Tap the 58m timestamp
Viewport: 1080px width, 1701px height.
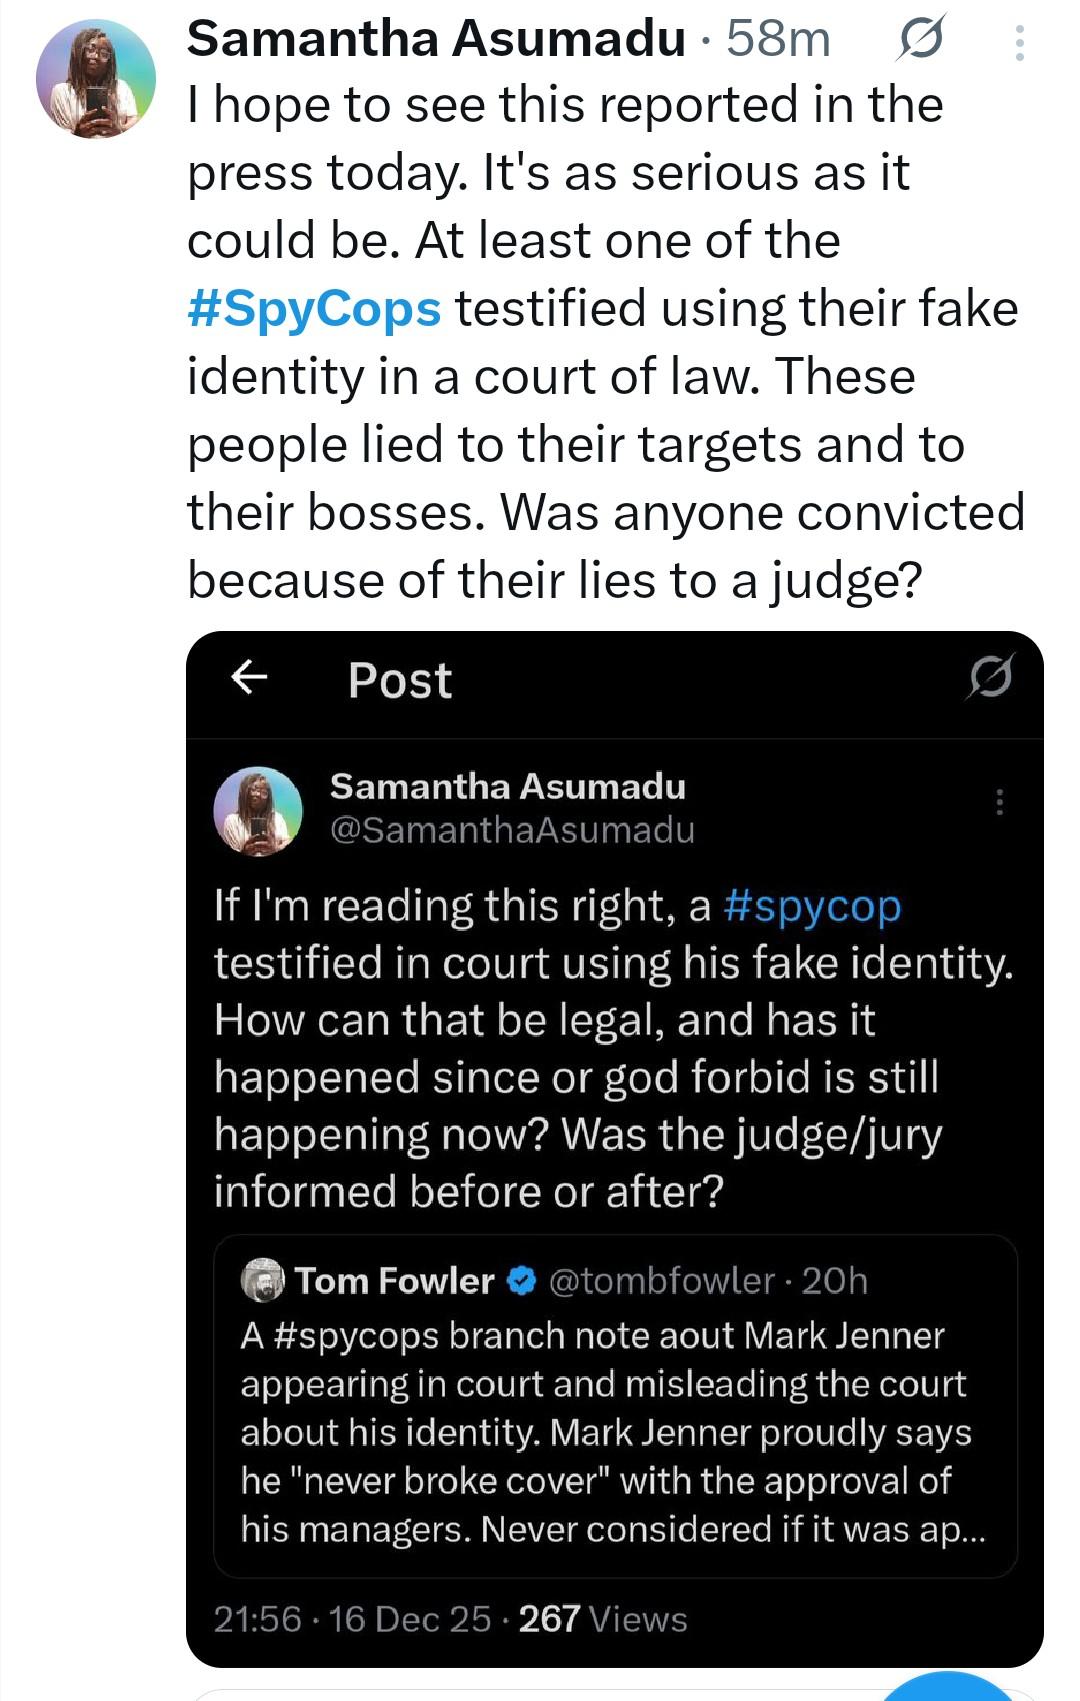pos(778,40)
